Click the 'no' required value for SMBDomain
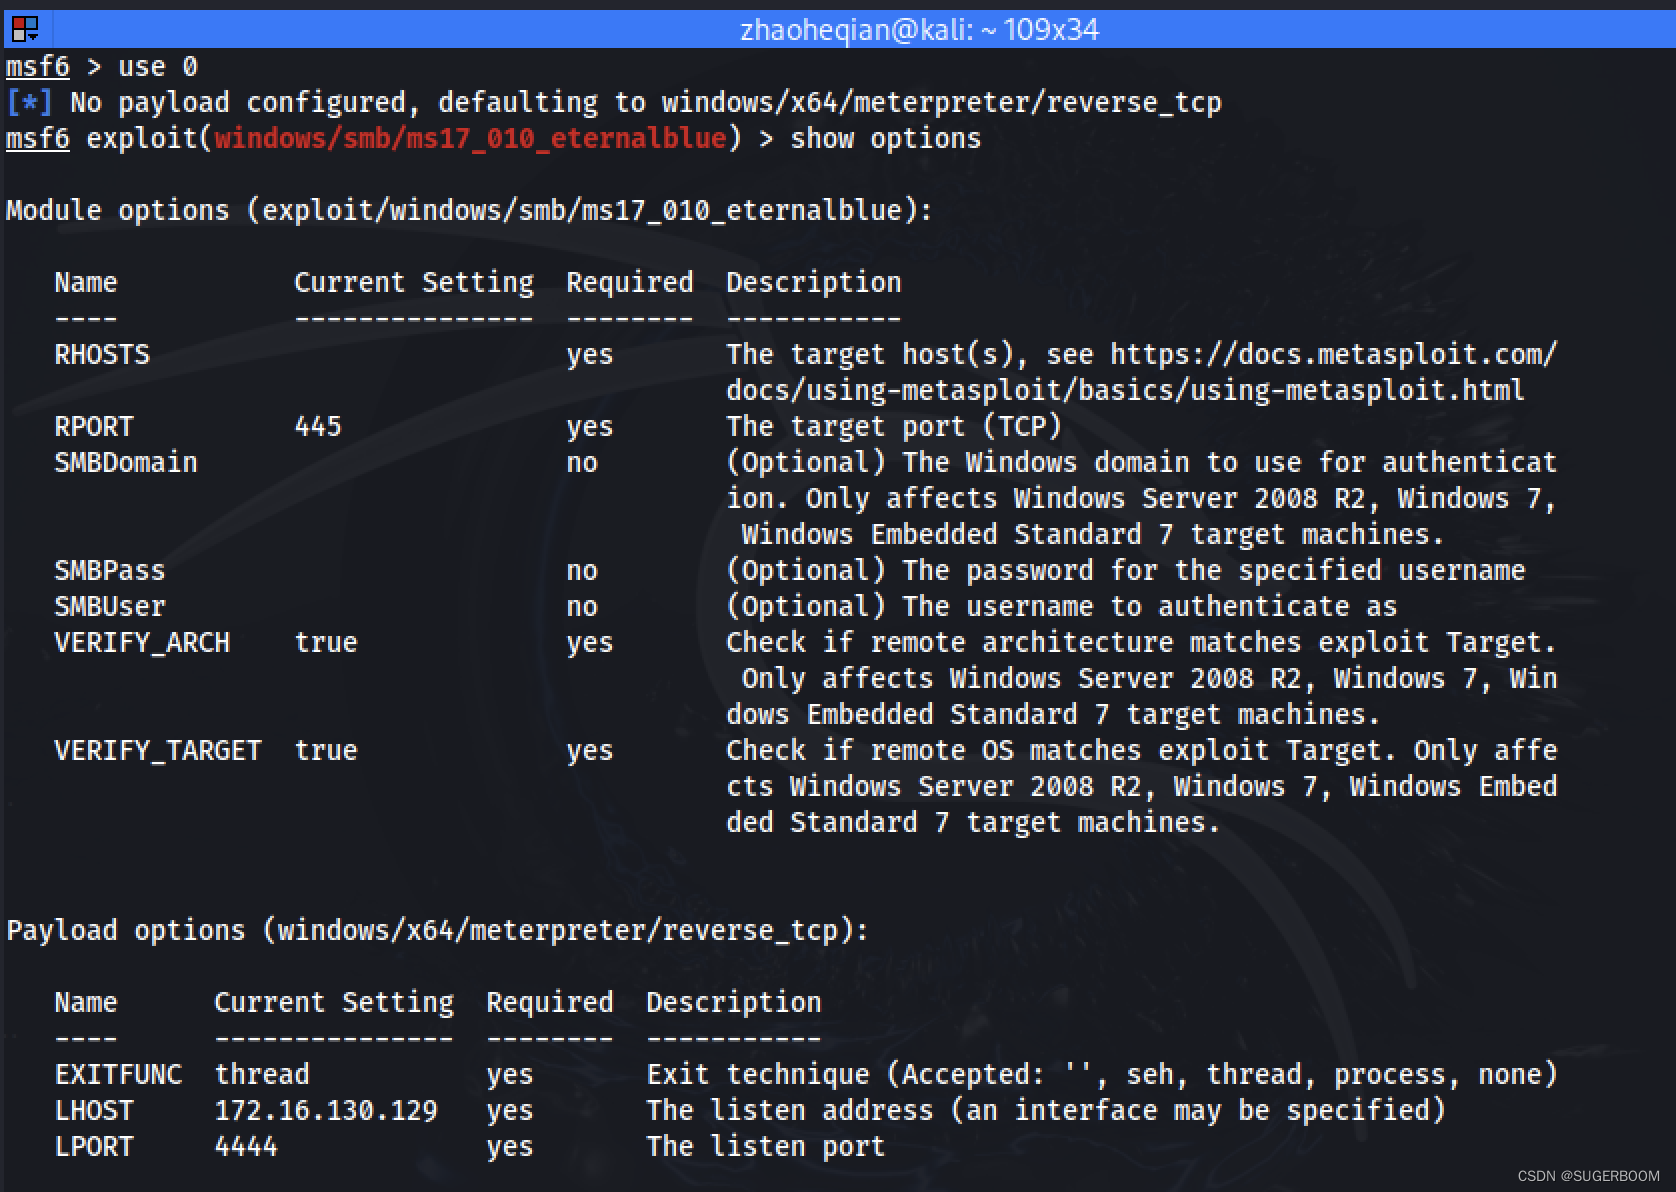Screen dimensions: 1676x1192 coord(582,463)
